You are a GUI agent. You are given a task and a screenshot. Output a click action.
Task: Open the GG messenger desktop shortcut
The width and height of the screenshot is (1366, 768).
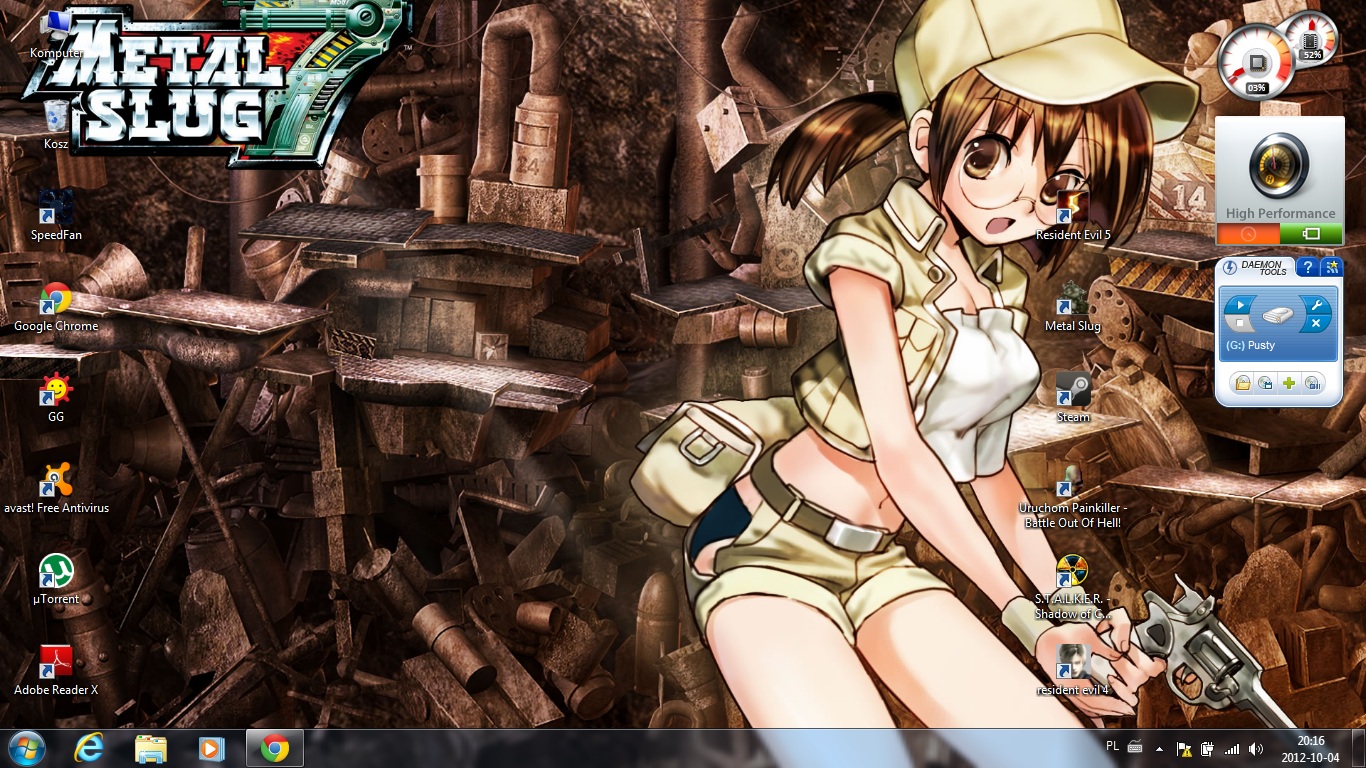pos(56,392)
